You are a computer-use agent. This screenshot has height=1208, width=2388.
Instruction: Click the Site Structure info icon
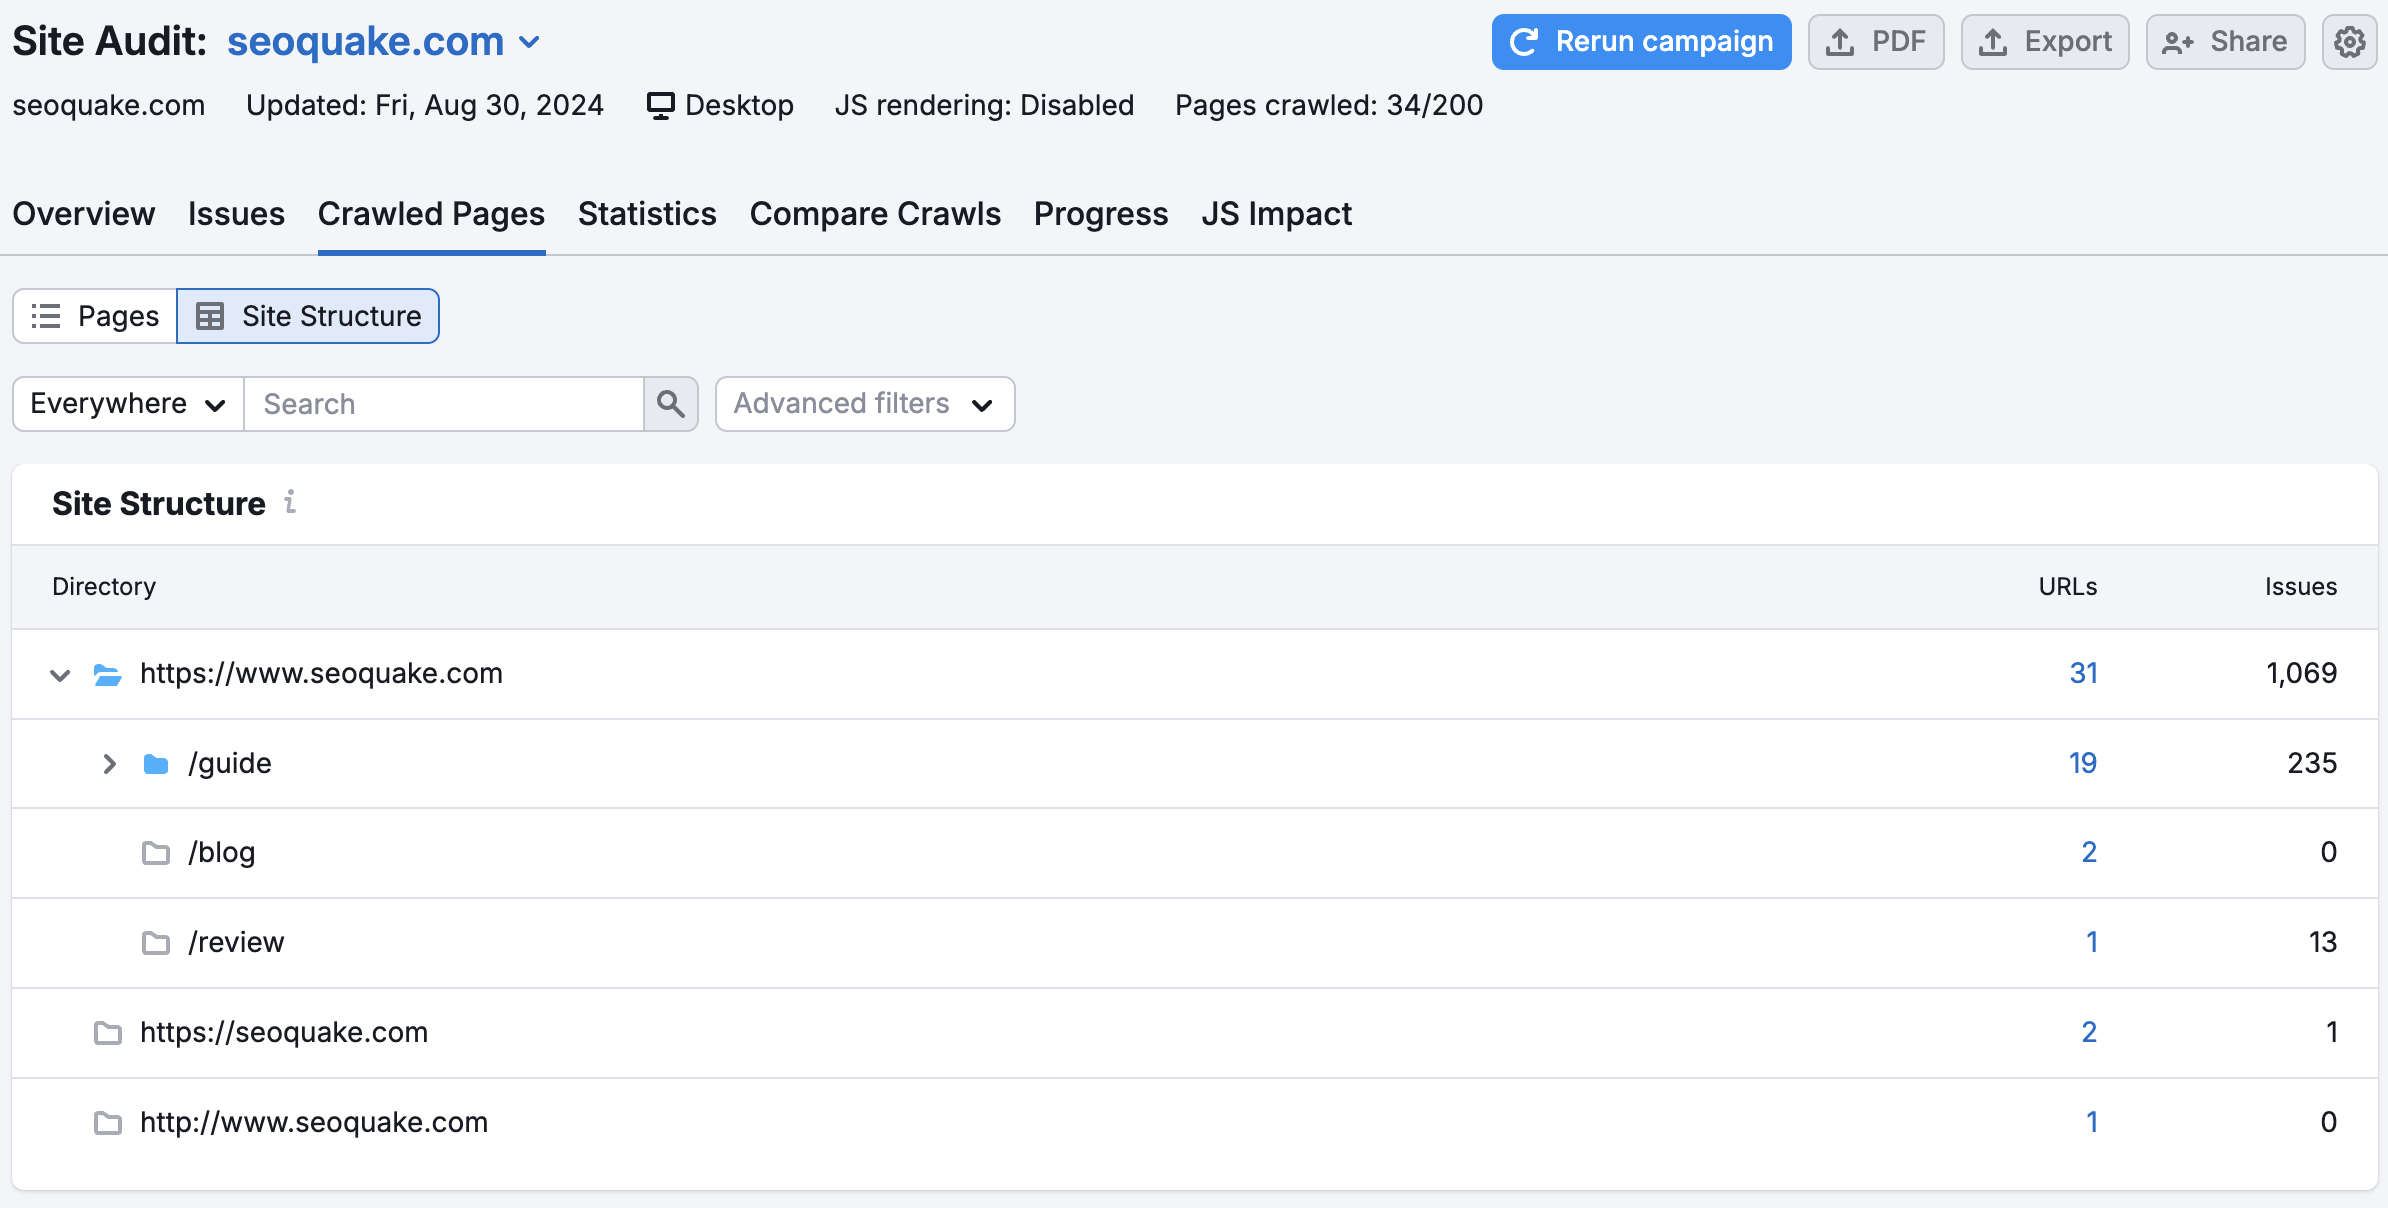click(x=290, y=504)
